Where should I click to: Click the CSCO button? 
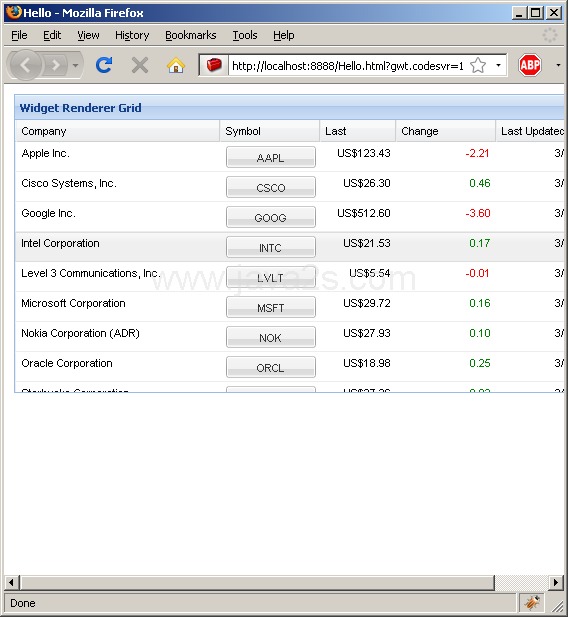[x=270, y=187]
